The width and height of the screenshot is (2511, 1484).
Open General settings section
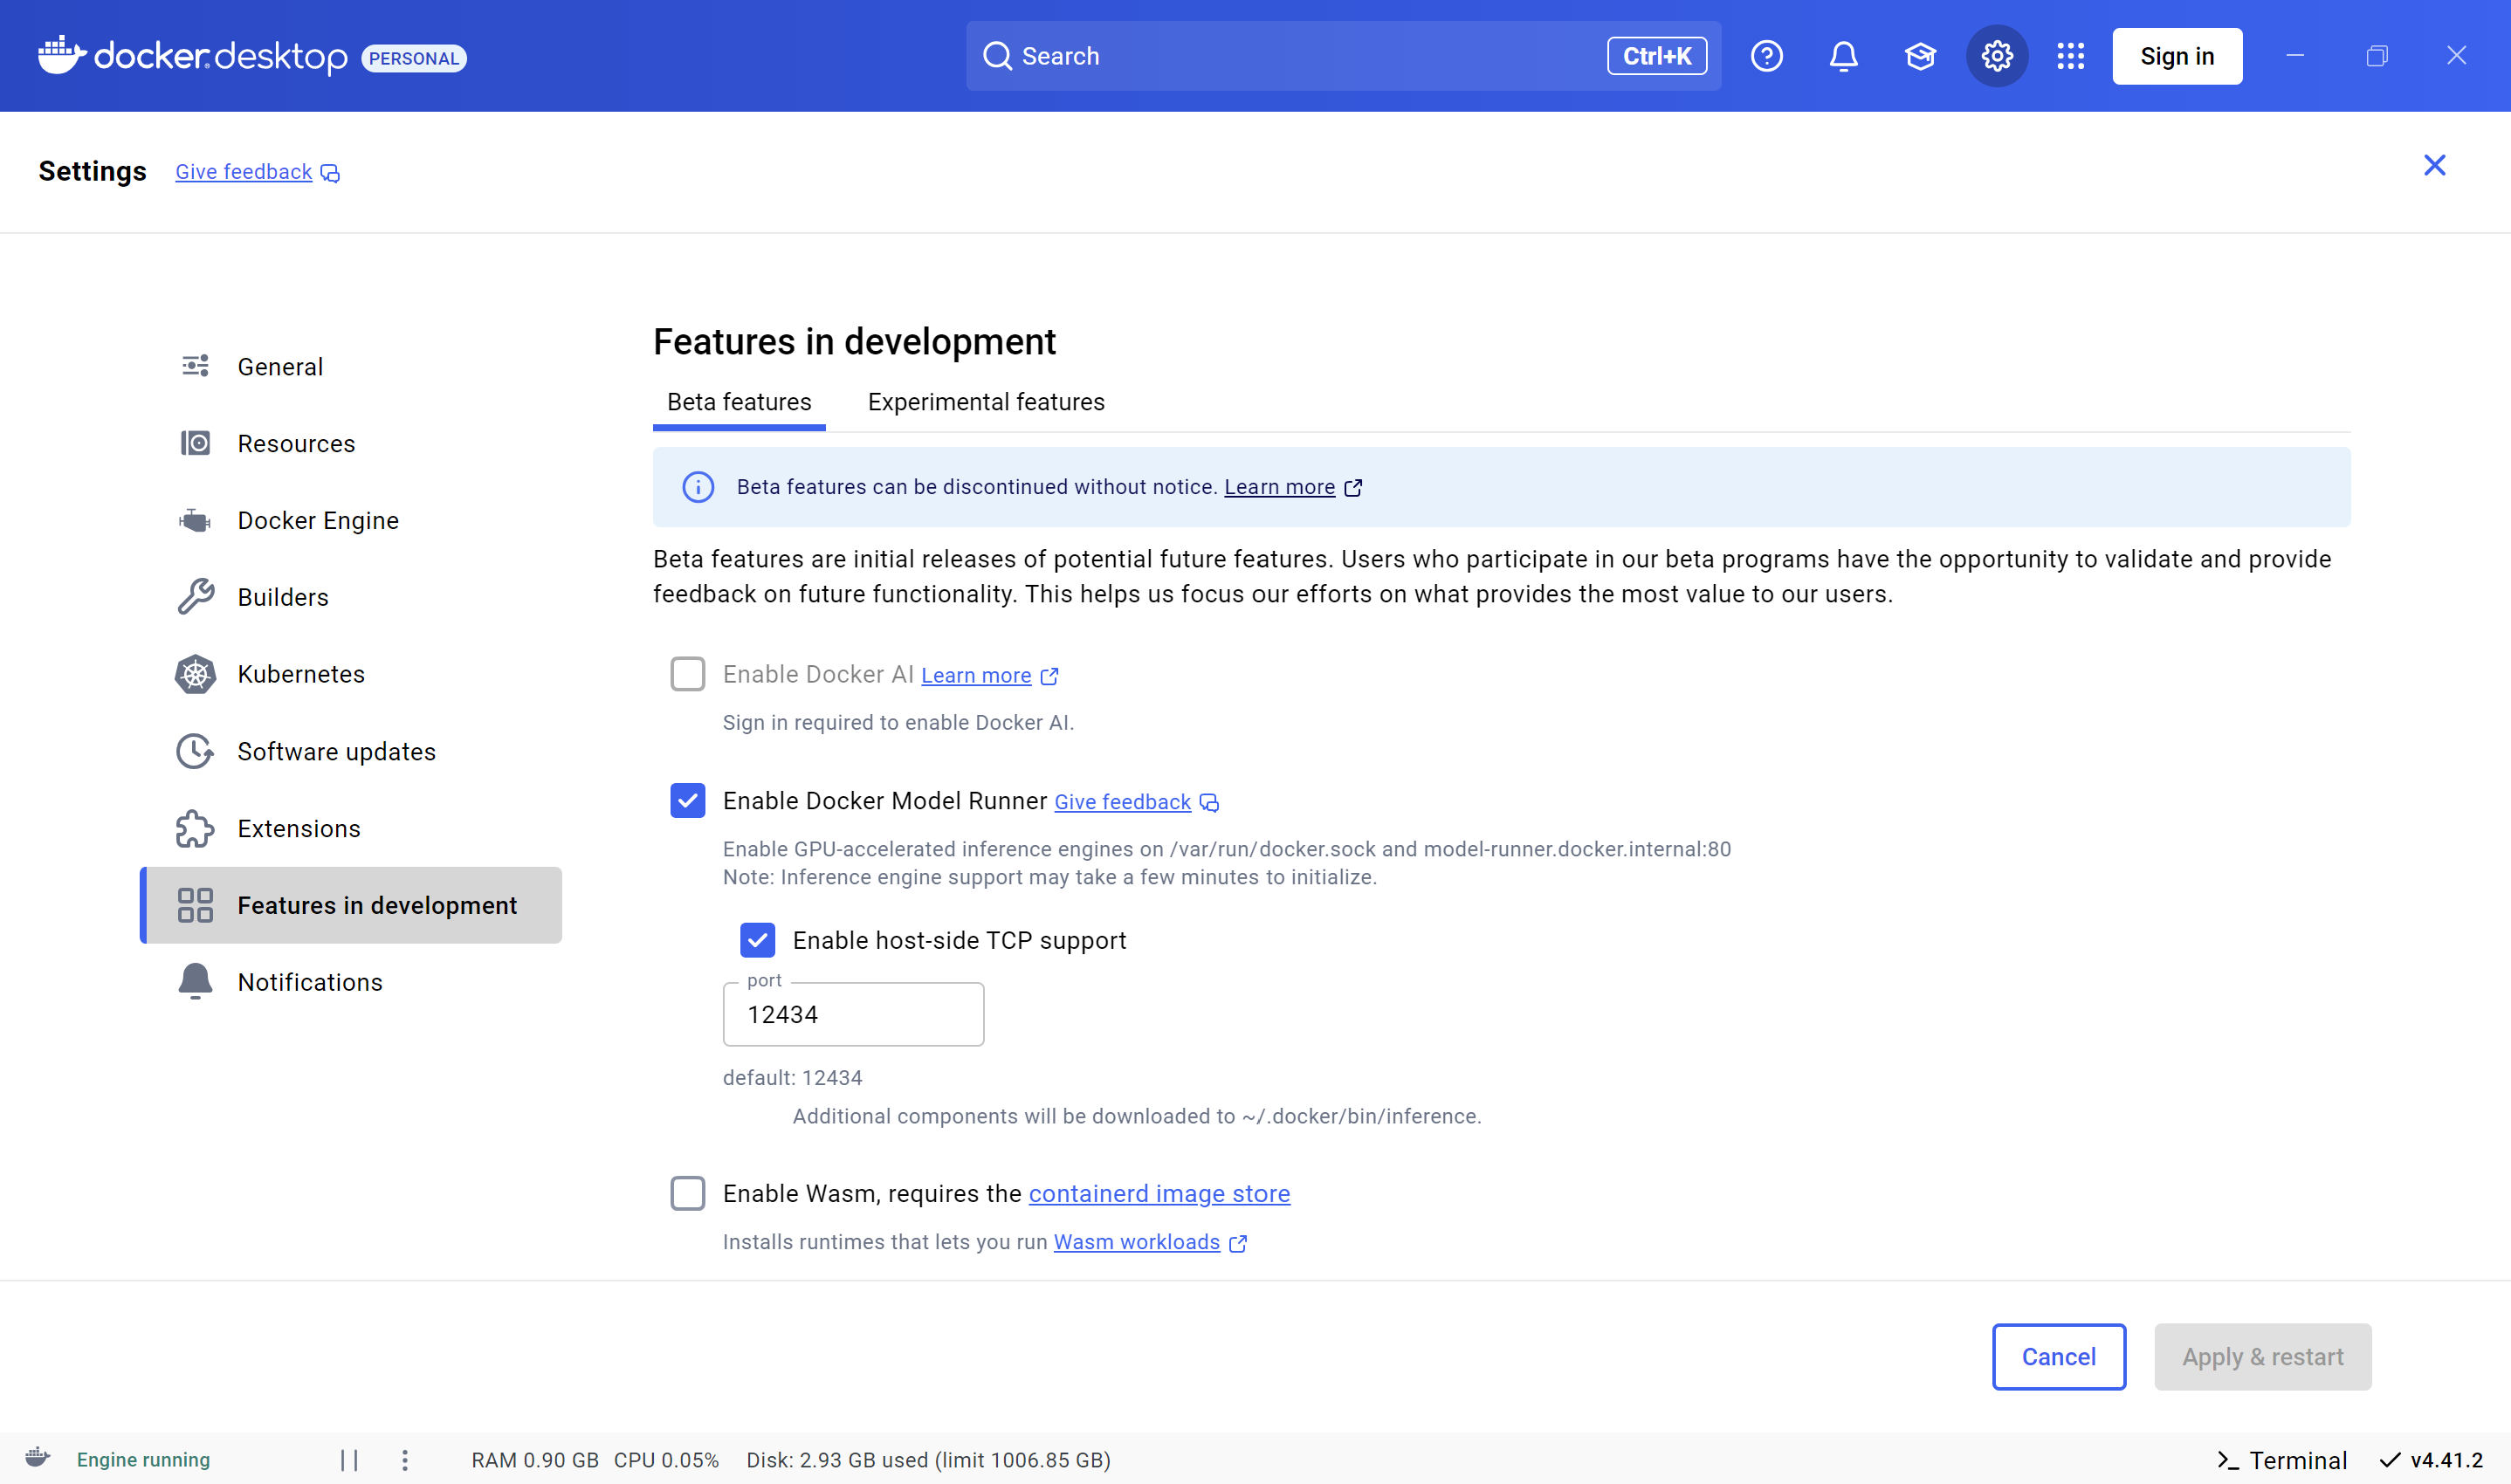coord(351,366)
